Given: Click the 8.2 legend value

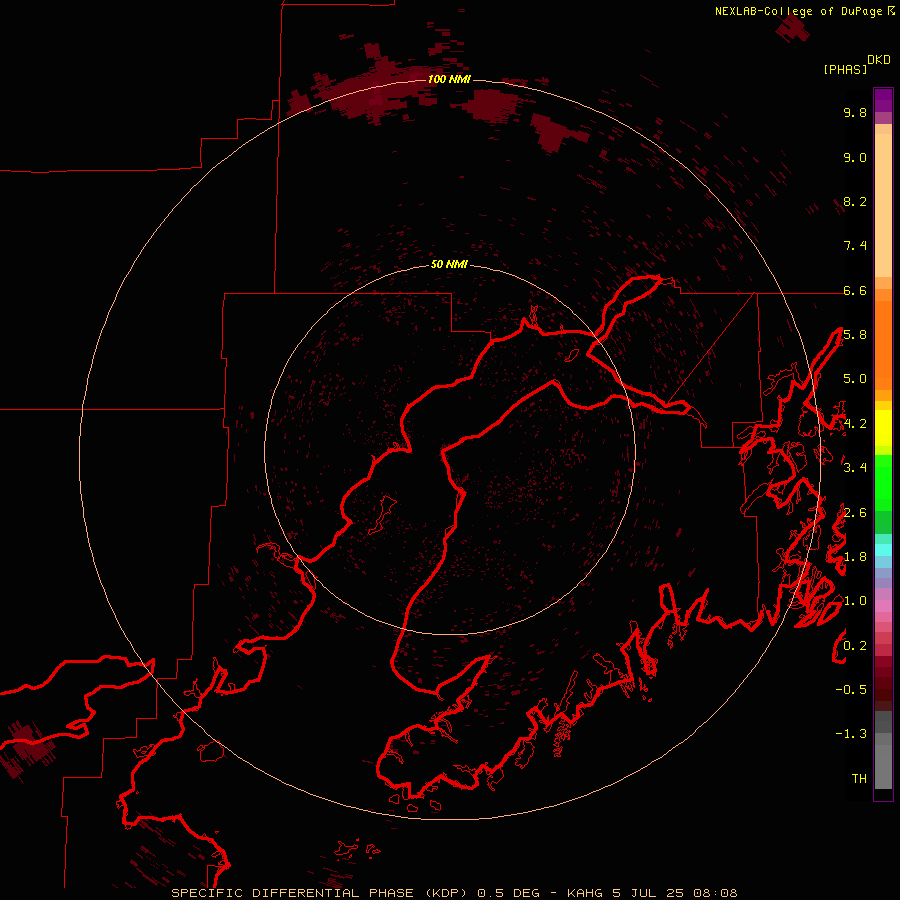Looking at the screenshot, I should 855,201.
